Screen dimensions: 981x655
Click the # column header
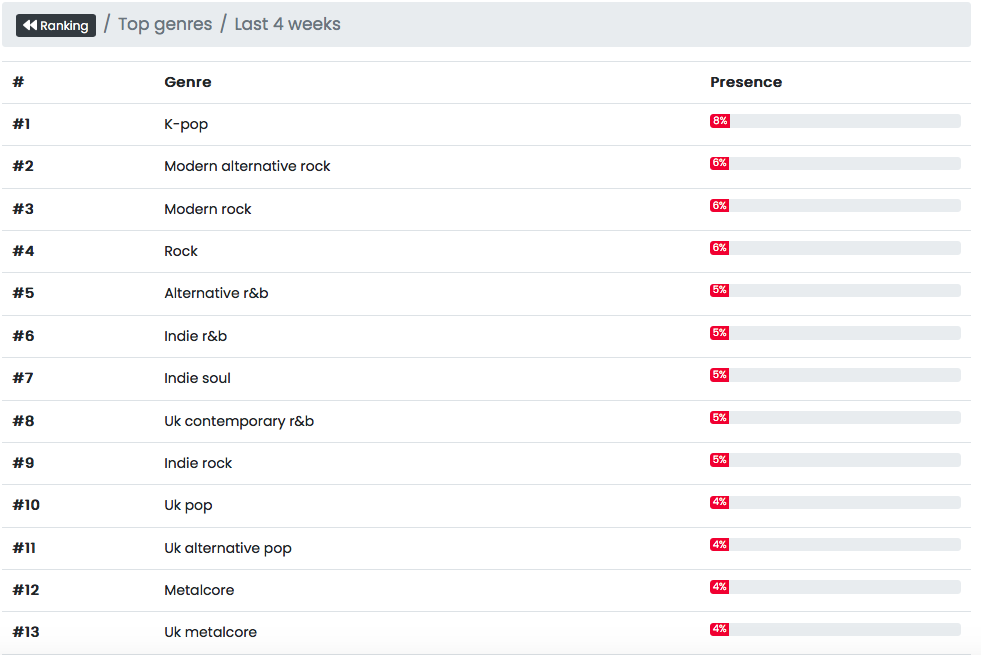(18, 82)
